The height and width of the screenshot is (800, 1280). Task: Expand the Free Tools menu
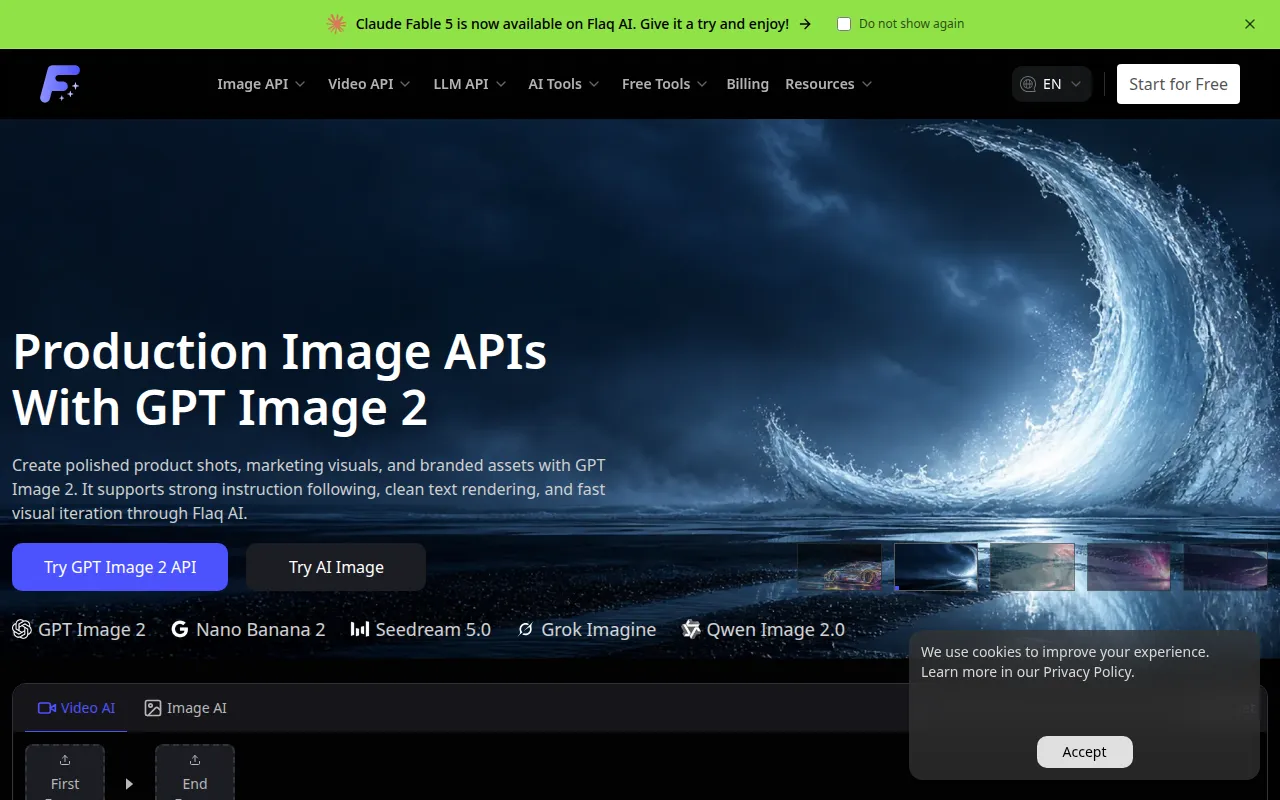click(x=665, y=84)
